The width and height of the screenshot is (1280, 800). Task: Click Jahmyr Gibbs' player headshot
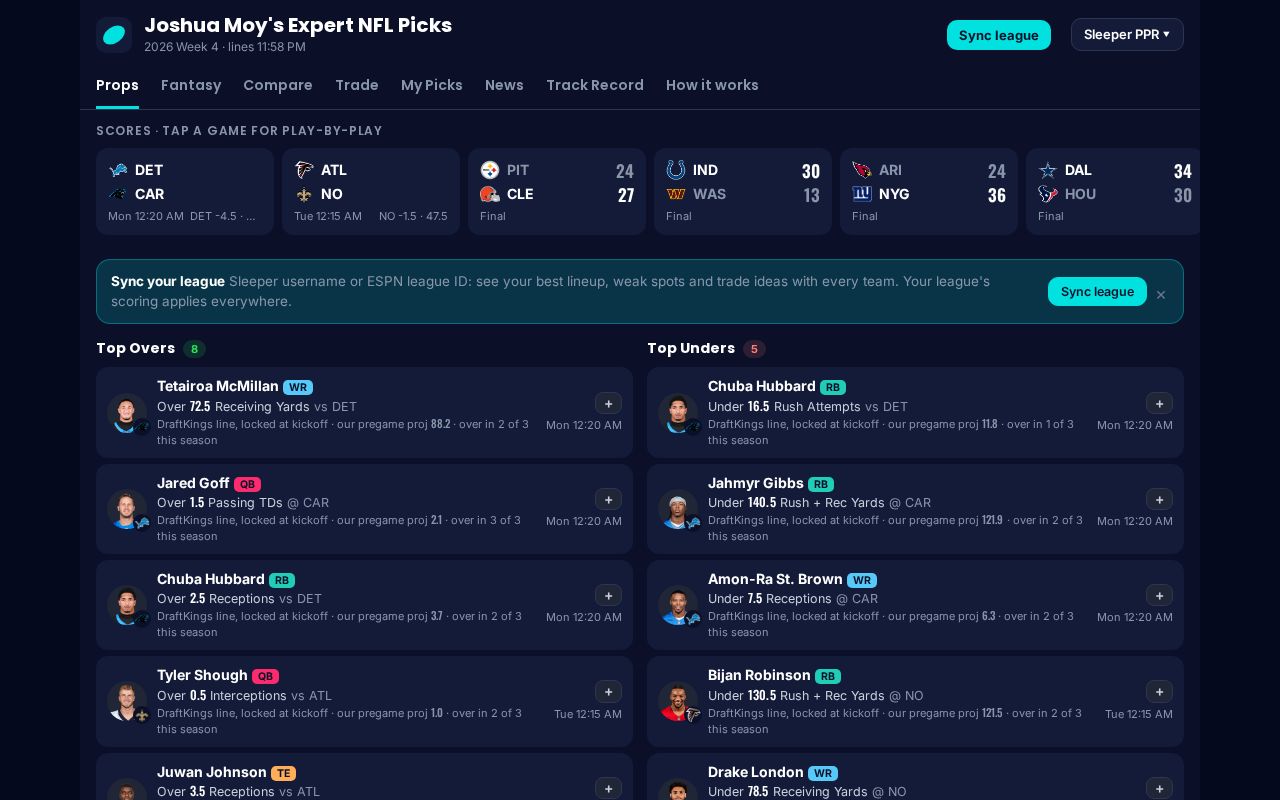tap(678, 509)
